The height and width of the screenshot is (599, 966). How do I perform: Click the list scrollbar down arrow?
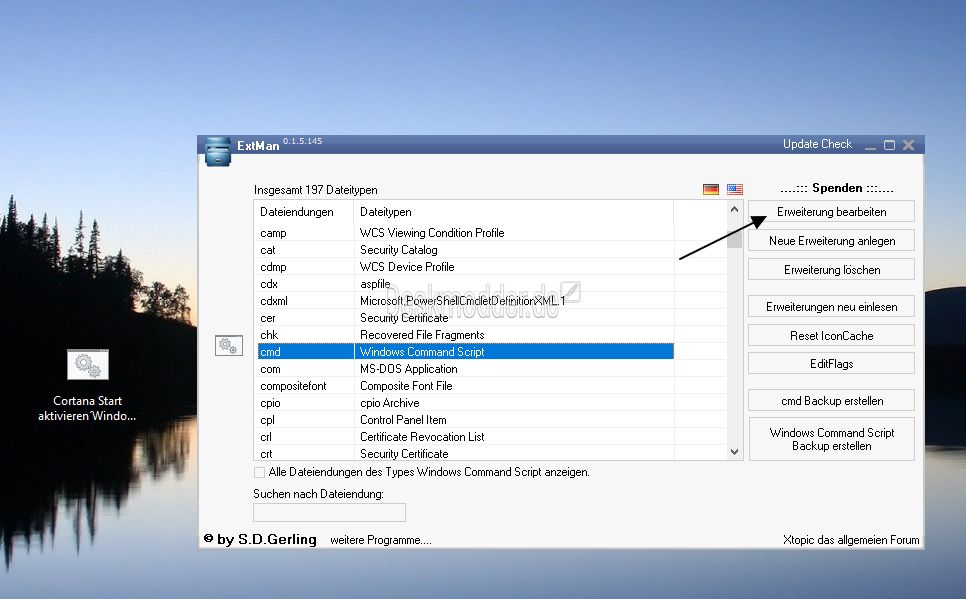[734, 452]
